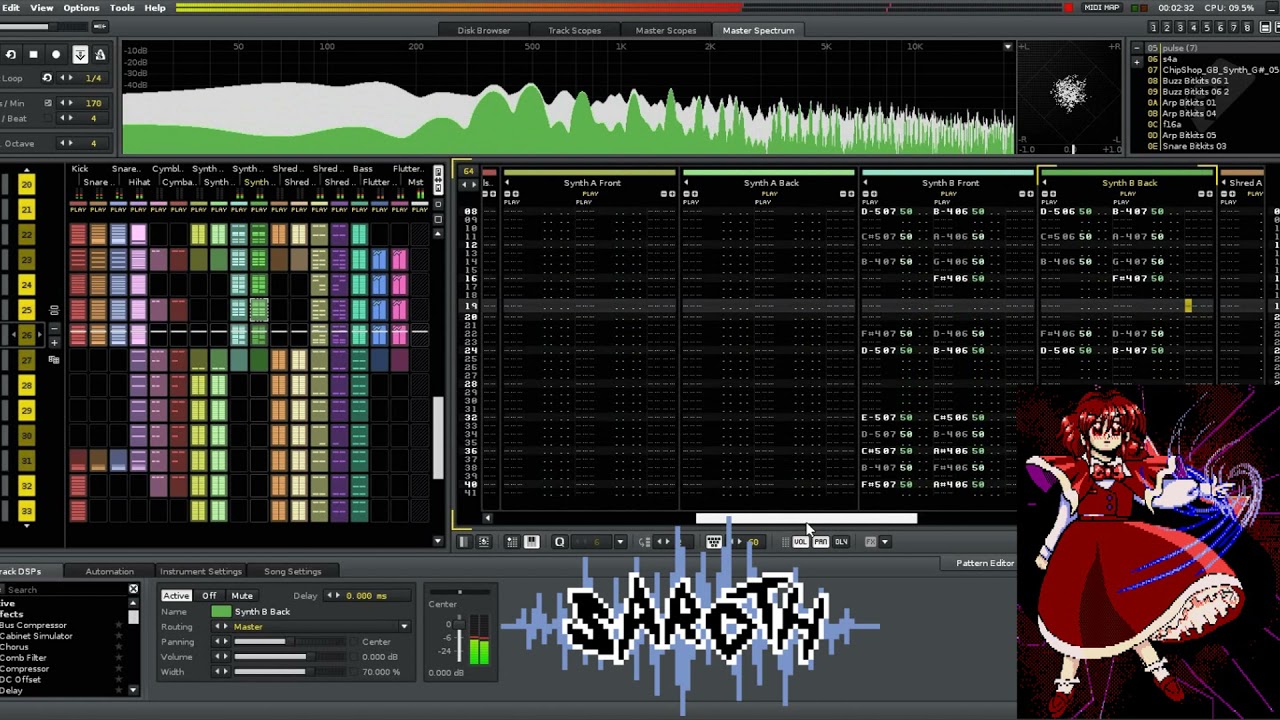Favorite the Chorus effect star
Image resolution: width=1280 pixels, height=720 pixels.
[118, 647]
